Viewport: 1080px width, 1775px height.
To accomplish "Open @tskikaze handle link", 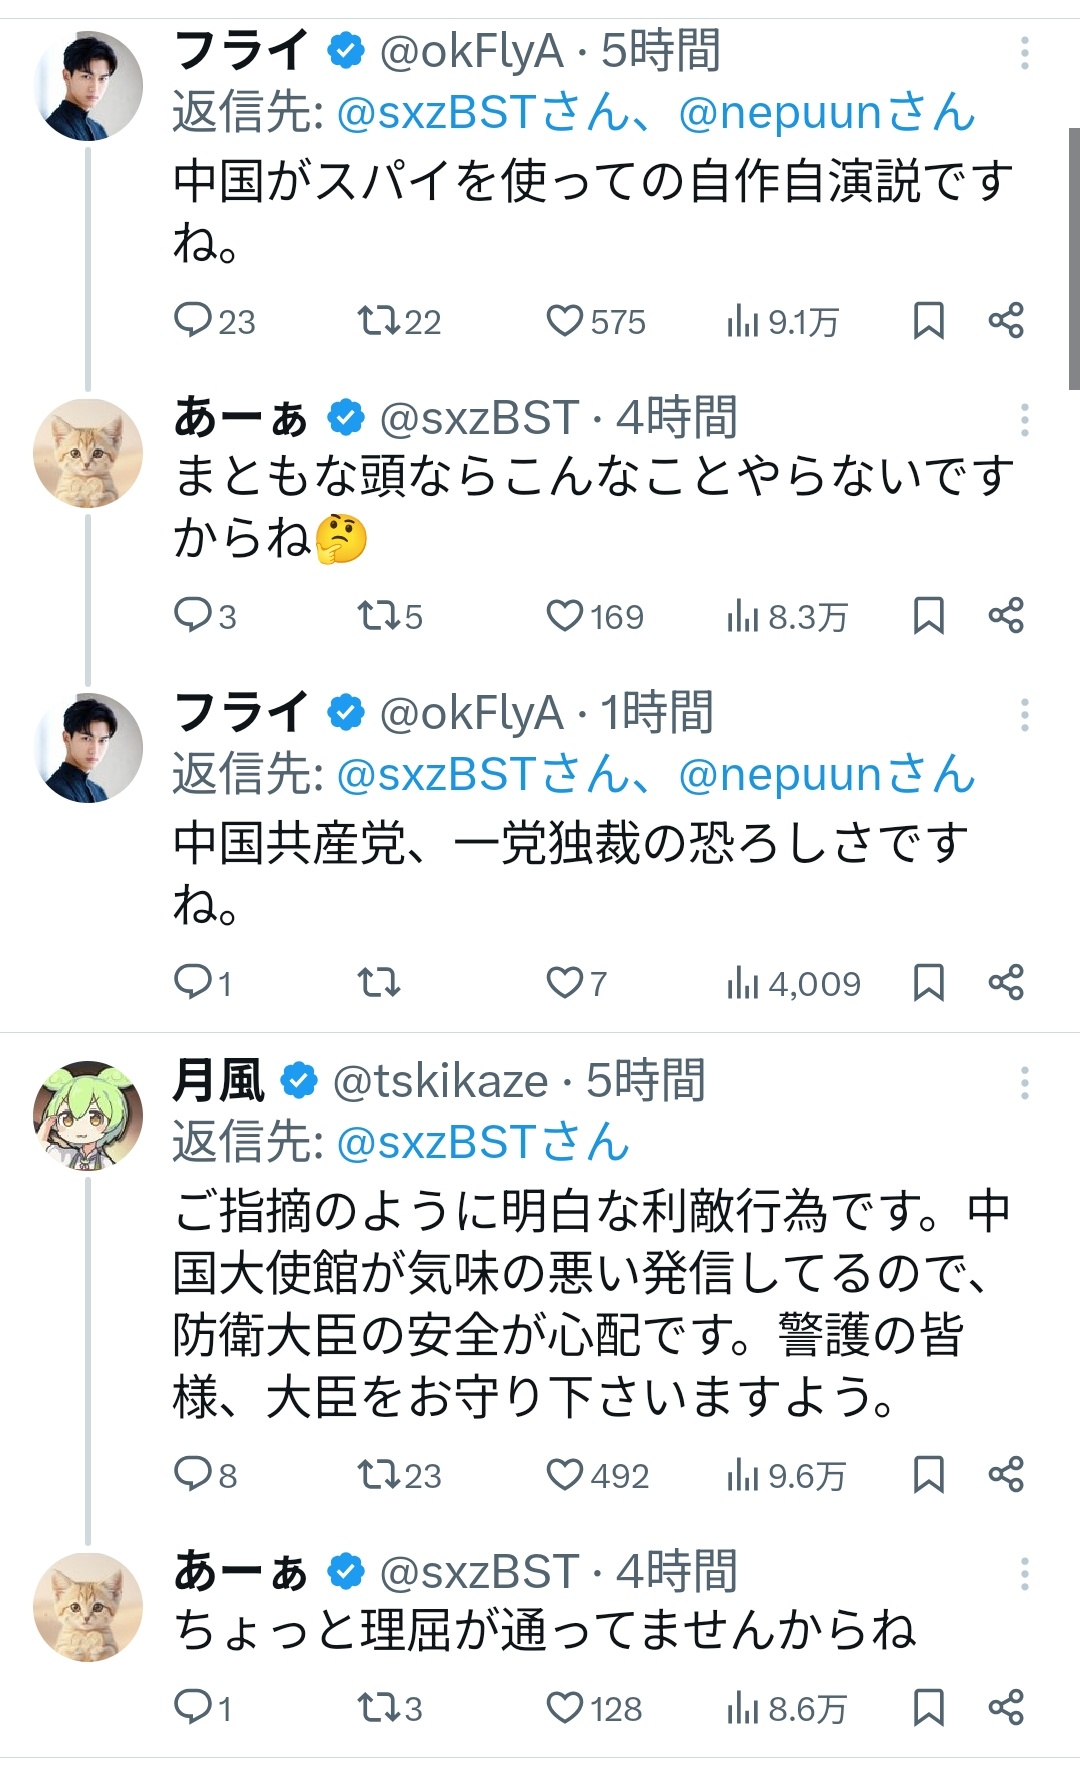I will (440, 1082).
